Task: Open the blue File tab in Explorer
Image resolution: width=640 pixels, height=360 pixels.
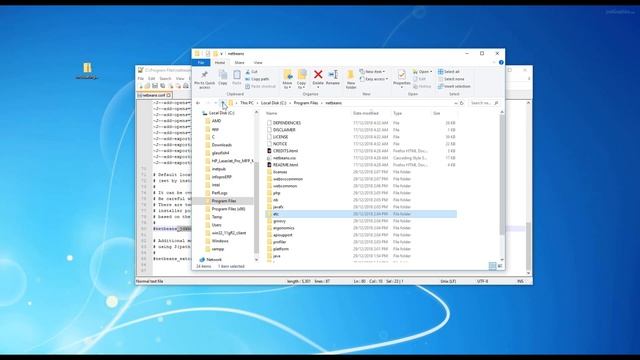Action: 201,62
